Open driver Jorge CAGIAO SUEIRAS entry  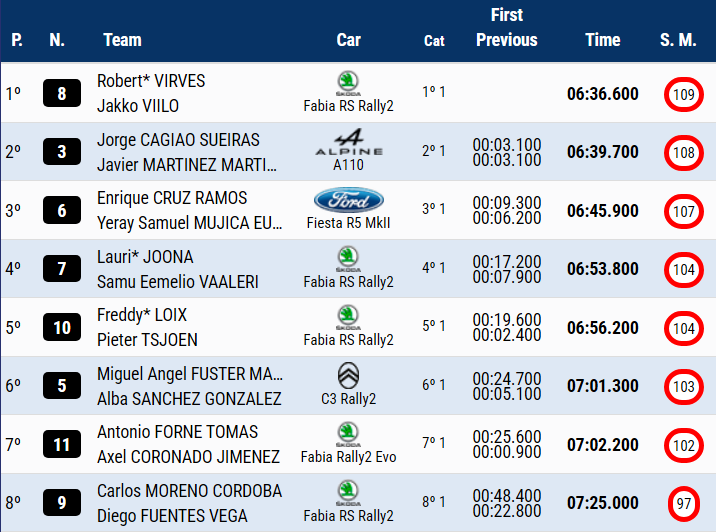click(x=178, y=140)
